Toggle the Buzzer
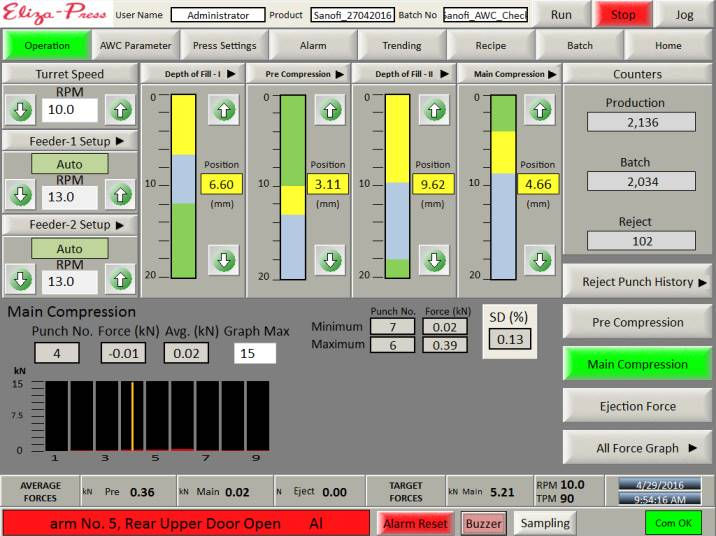Image resolution: width=716 pixels, height=536 pixels. (x=483, y=523)
